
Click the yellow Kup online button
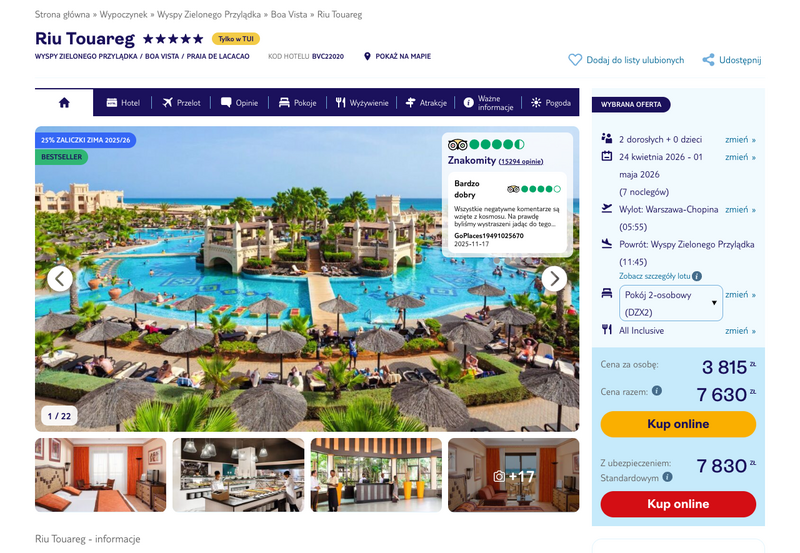(678, 424)
